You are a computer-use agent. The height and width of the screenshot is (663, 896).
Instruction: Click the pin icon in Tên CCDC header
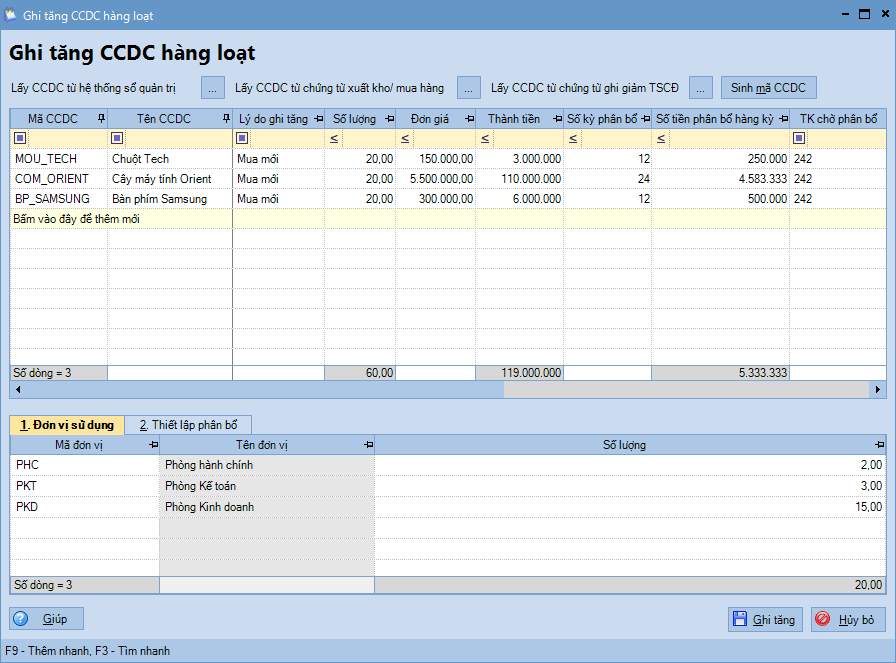[225, 119]
